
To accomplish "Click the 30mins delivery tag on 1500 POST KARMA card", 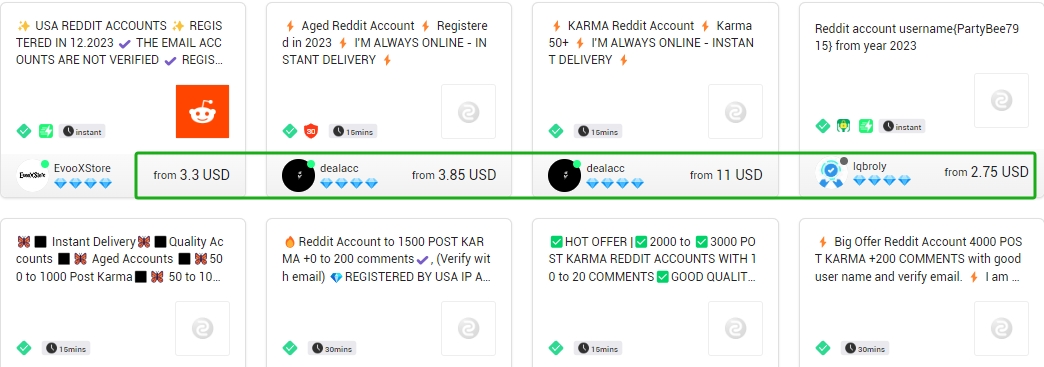I will click(x=332, y=349).
